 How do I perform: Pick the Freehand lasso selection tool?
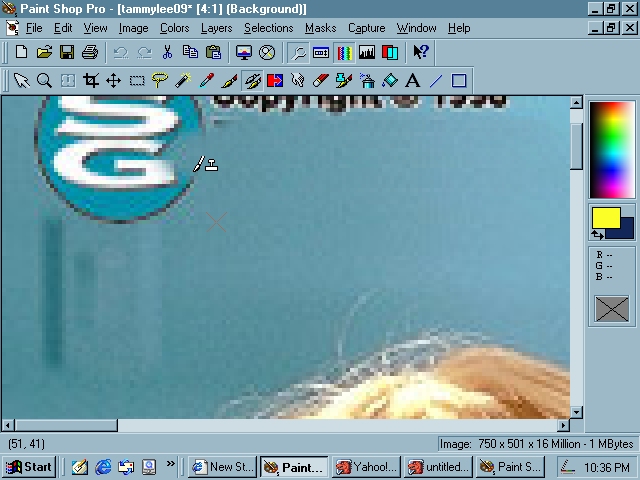[x=160, y=81]
